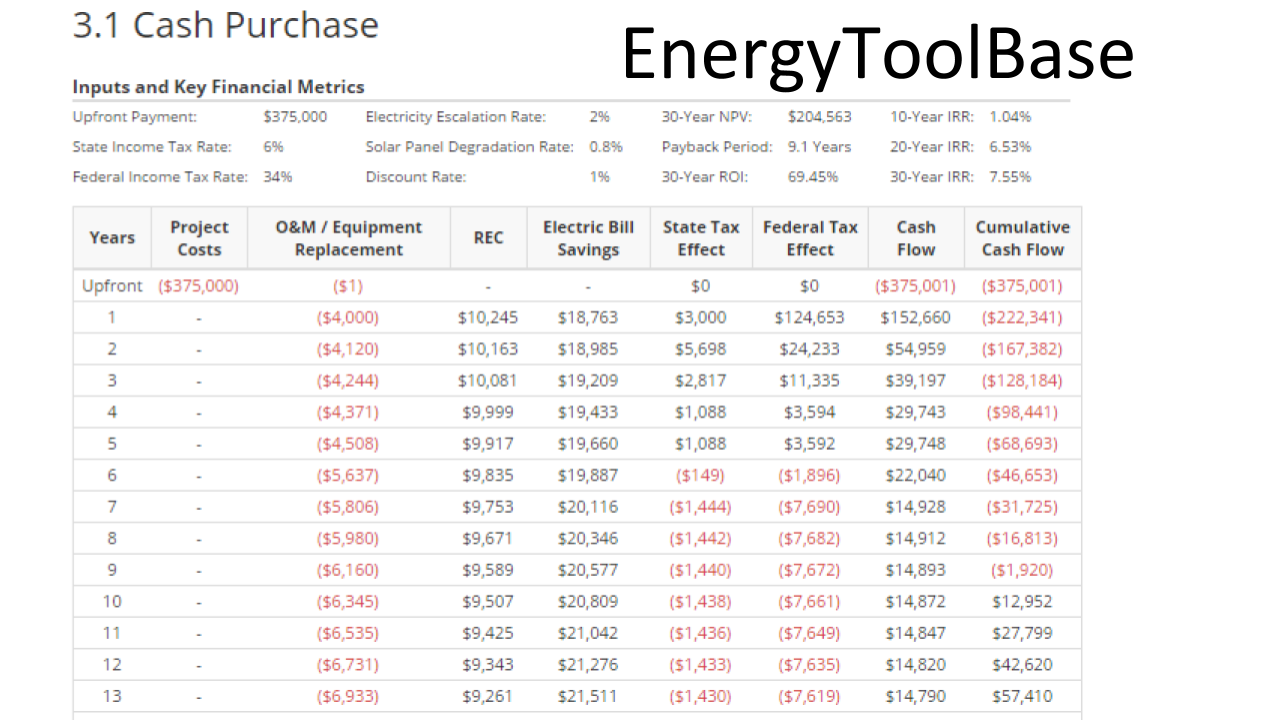This screenshot has width=1280, height=720.
Task: Select the 'Electricity Escalation Rate:' label
Action: (456, 116)
